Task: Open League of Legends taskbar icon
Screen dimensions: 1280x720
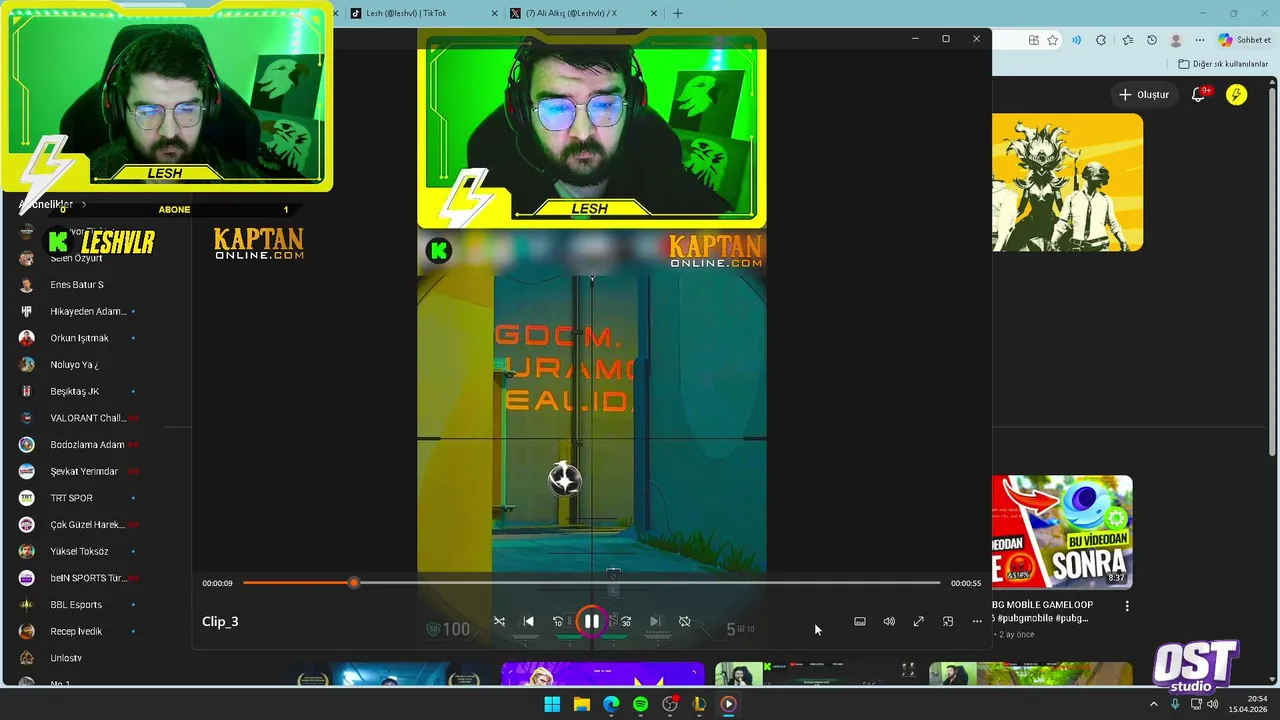Action: click(699, 704)
